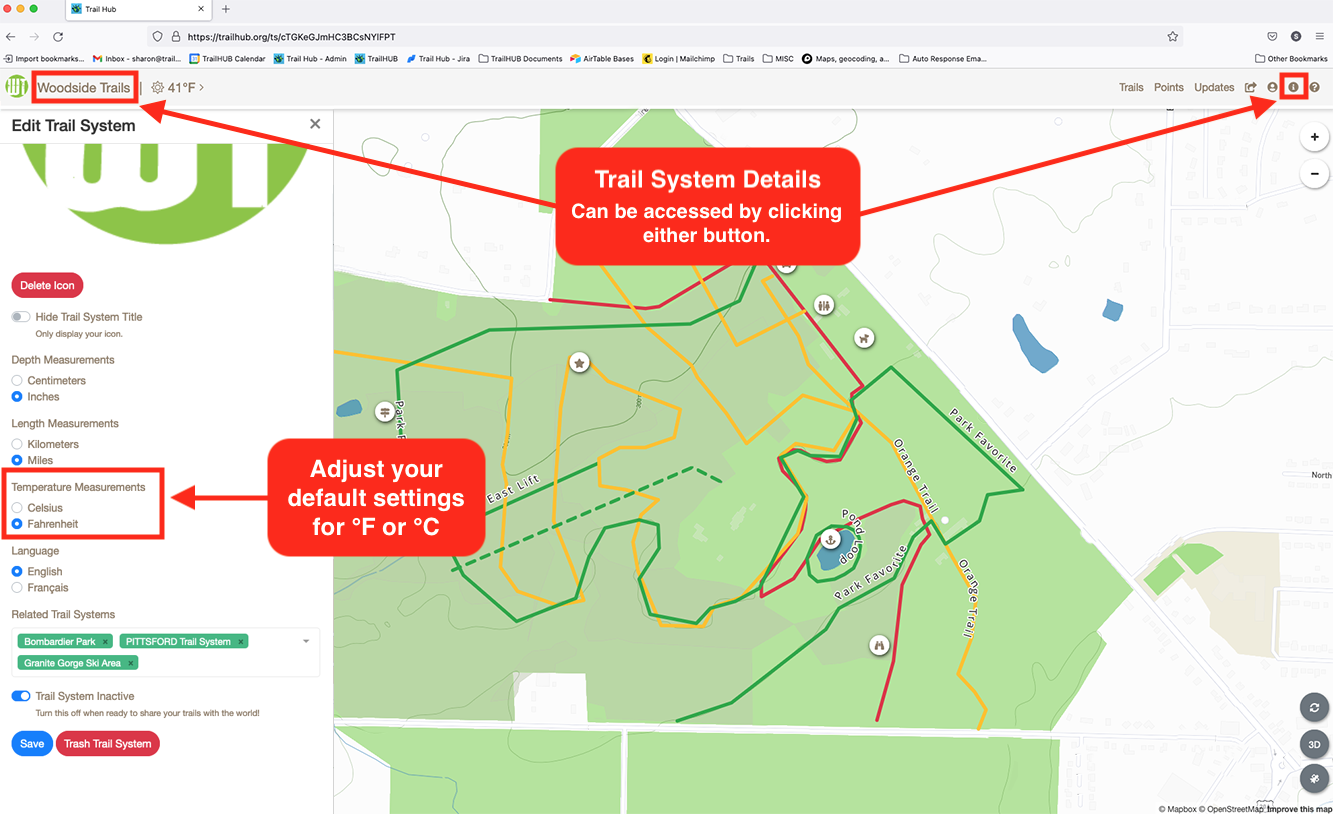
Task: Toggle Hide Trail System Title switch
Action: point(21,317)
